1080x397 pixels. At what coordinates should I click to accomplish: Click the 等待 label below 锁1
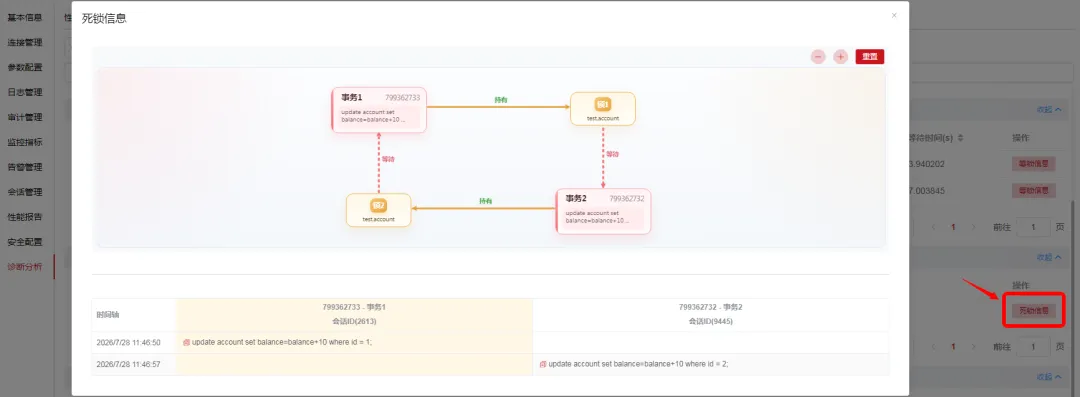(612, 154)
